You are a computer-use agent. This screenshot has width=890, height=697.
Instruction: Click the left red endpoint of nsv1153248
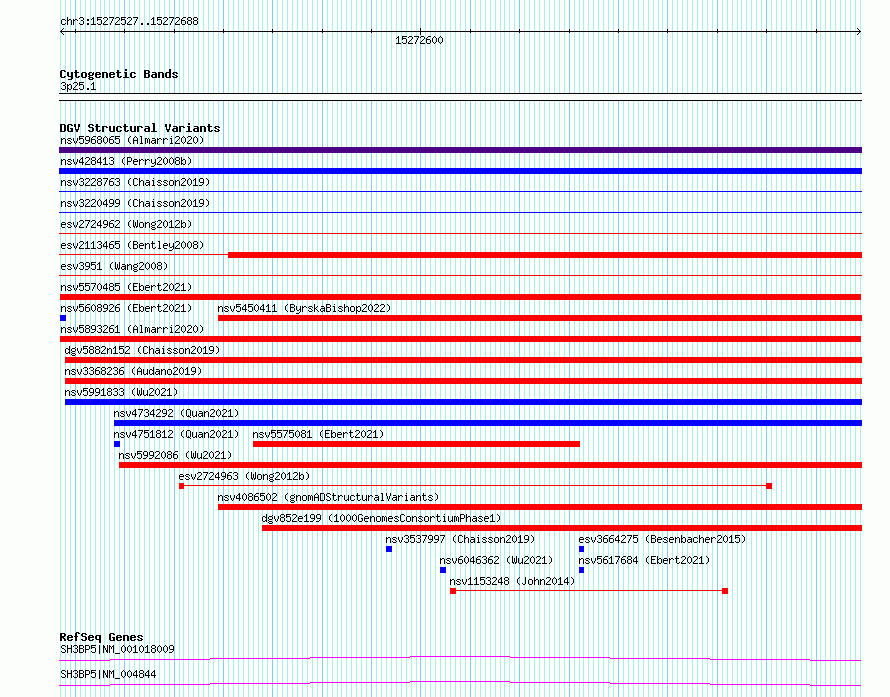453,591
